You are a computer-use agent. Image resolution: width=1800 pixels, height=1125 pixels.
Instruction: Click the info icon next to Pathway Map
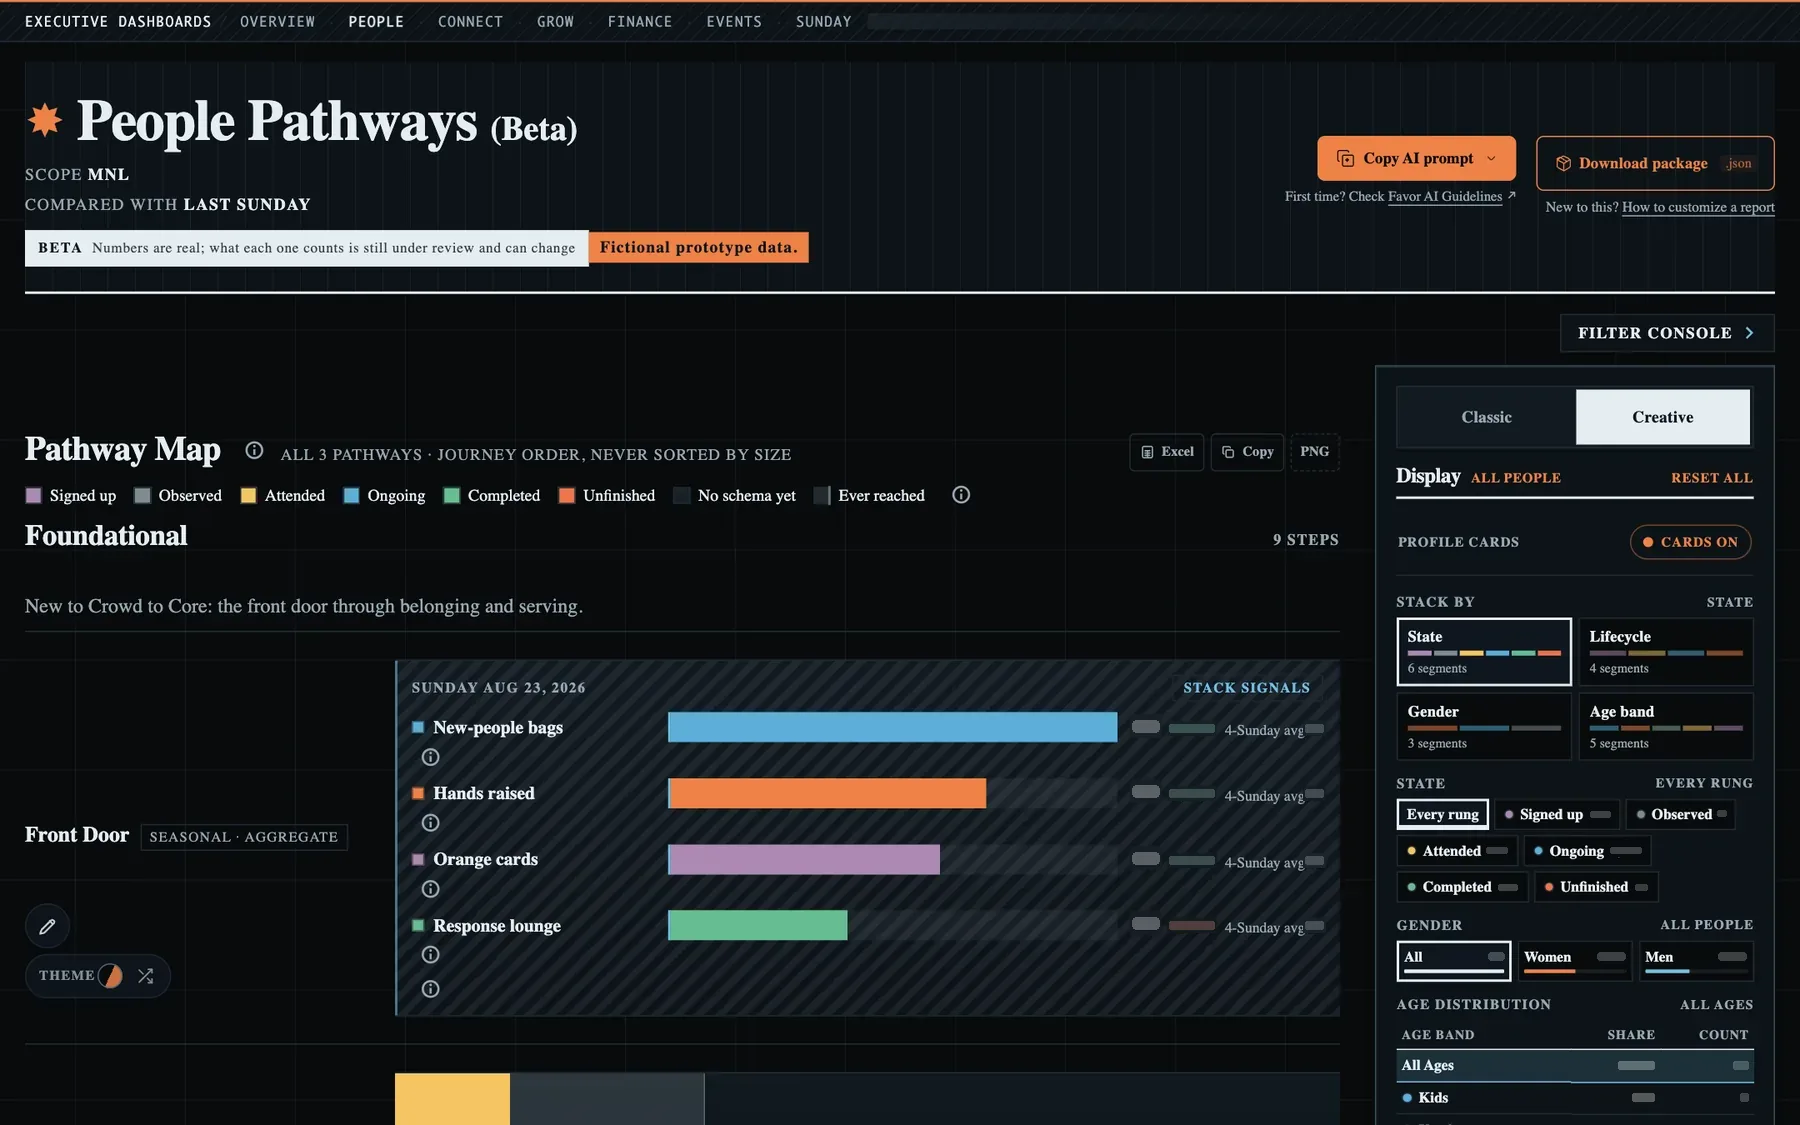[254, 451]
